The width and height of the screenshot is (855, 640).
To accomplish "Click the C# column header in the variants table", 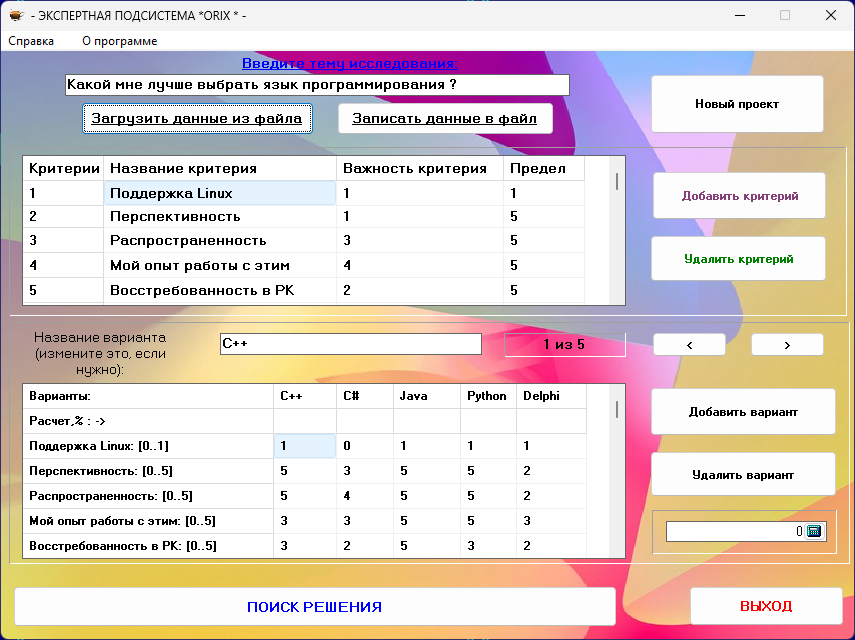I will coord(365,396).
